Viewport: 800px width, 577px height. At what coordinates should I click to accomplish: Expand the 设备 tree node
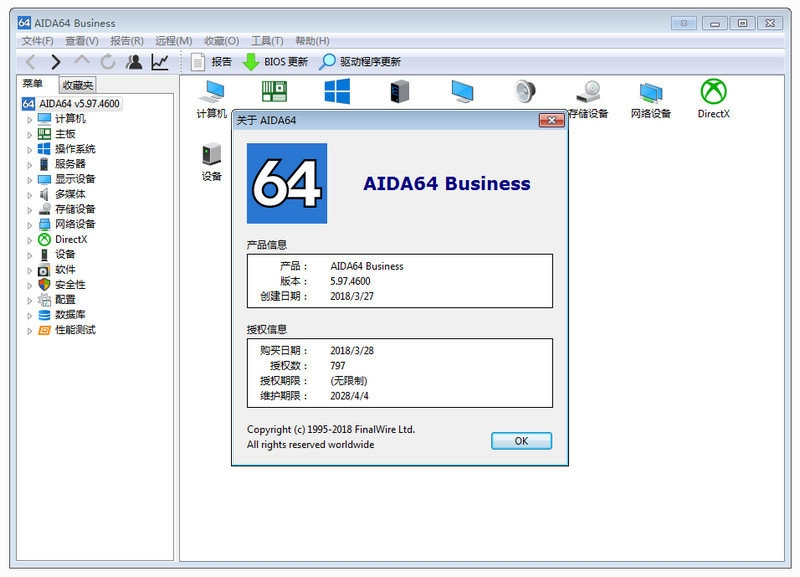click(29, 255)
